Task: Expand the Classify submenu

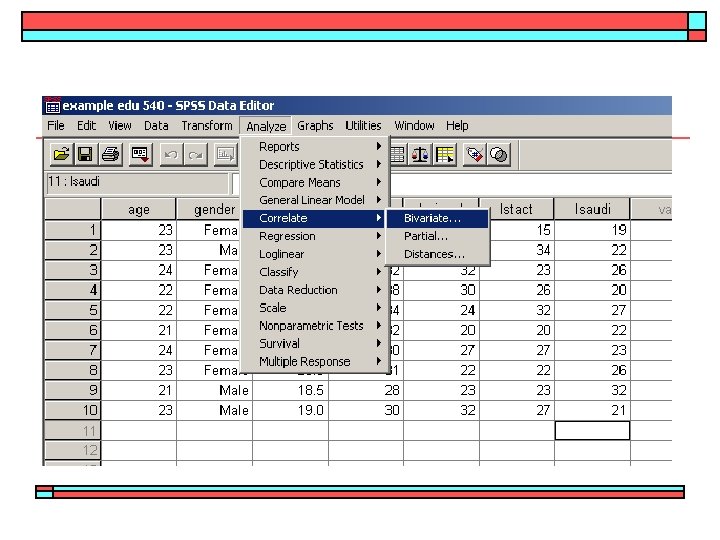Action: (315, 272)
